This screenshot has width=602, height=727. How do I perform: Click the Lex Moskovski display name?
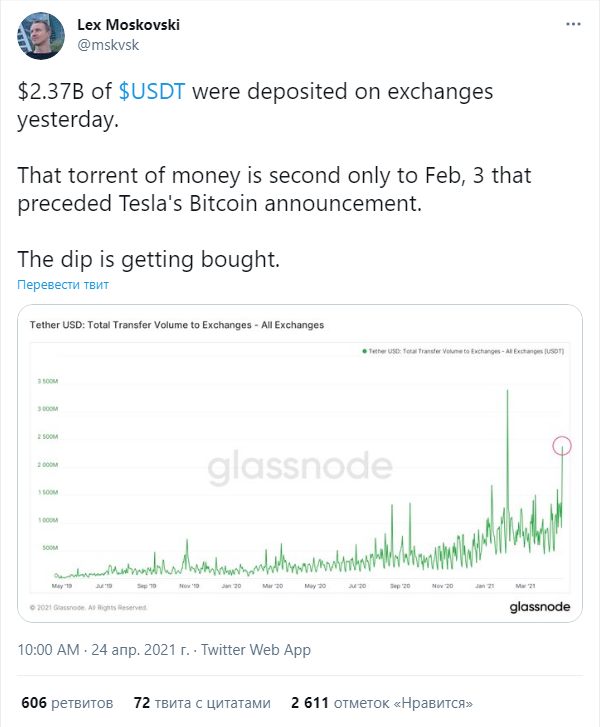(128, 25)
